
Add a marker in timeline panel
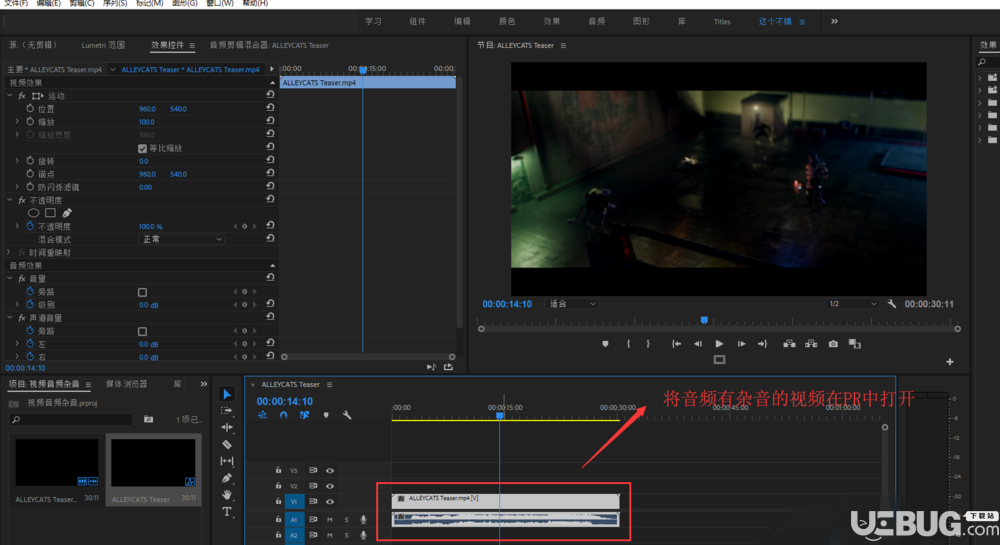point(326,415)
